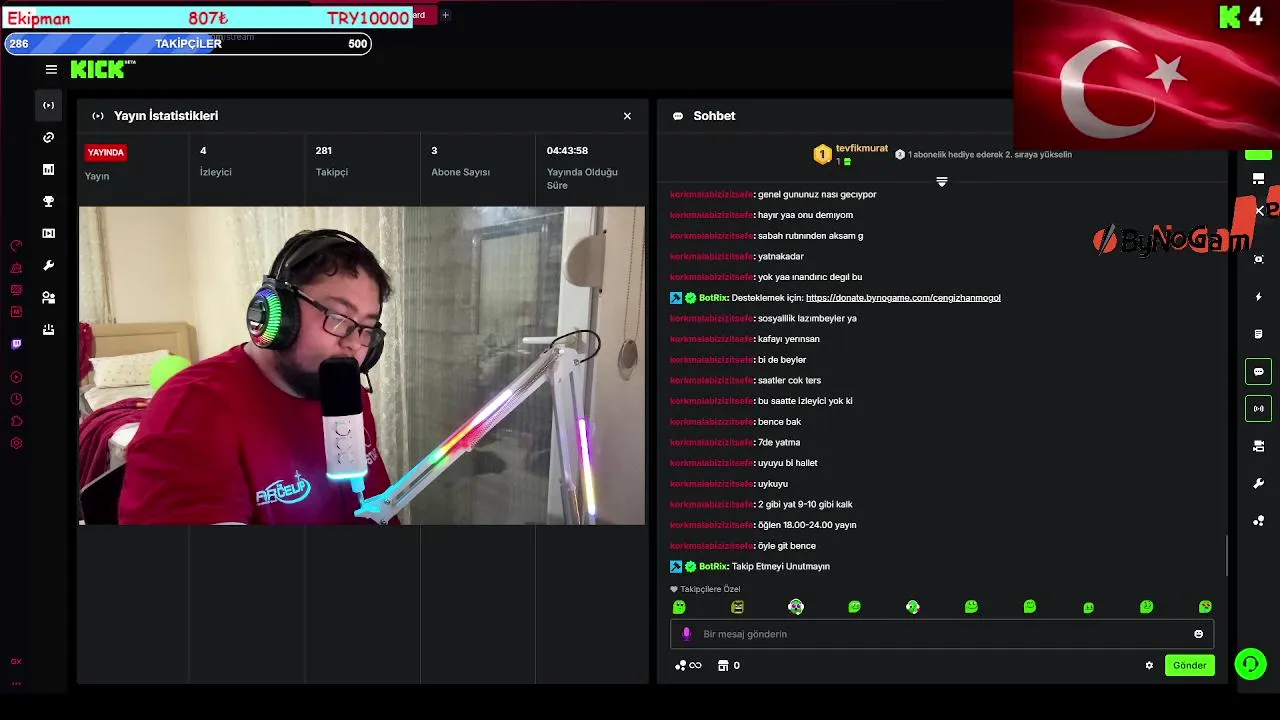1280x720 pixels.
Task: Click the scan/focus icon in right sidebar
Action: click(1259, 259)
